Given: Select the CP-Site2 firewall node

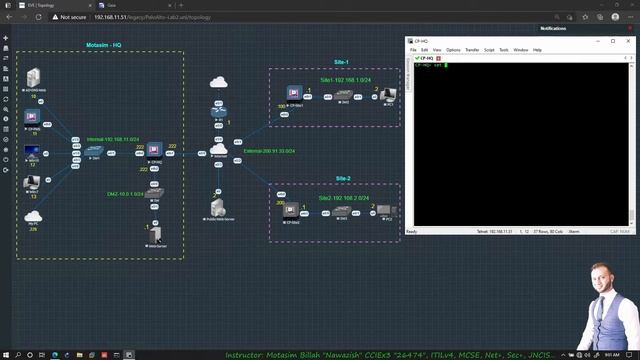Looking at the screenshot, I should [x=291, y=211].
